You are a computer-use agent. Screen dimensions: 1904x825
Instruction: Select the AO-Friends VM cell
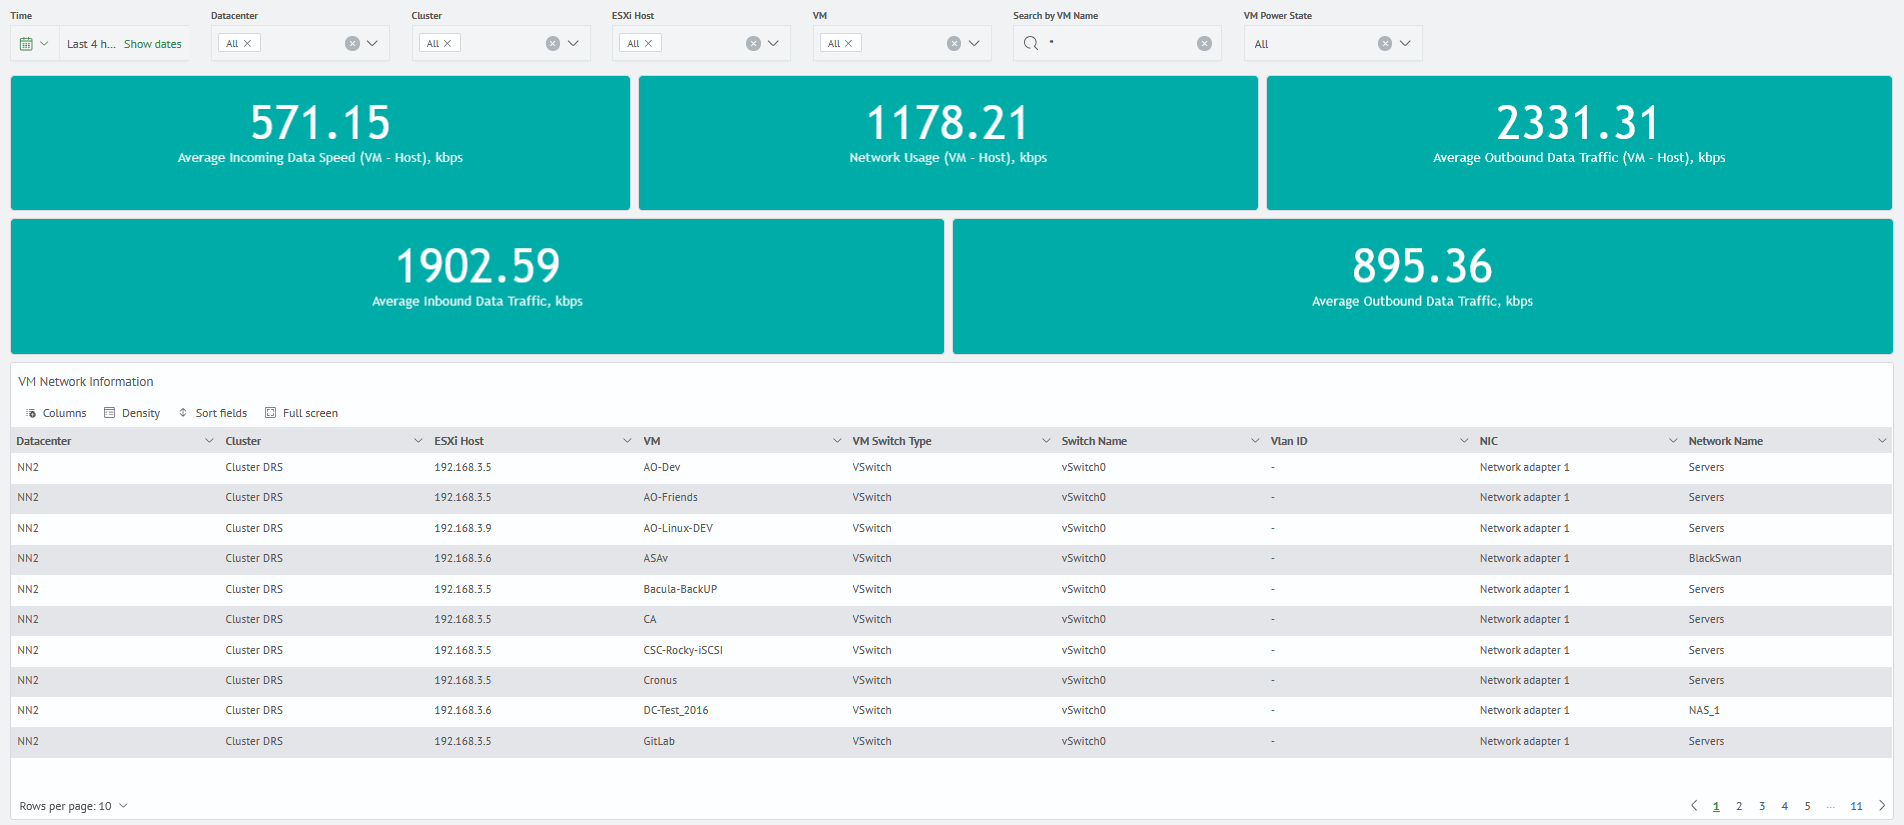742,497
